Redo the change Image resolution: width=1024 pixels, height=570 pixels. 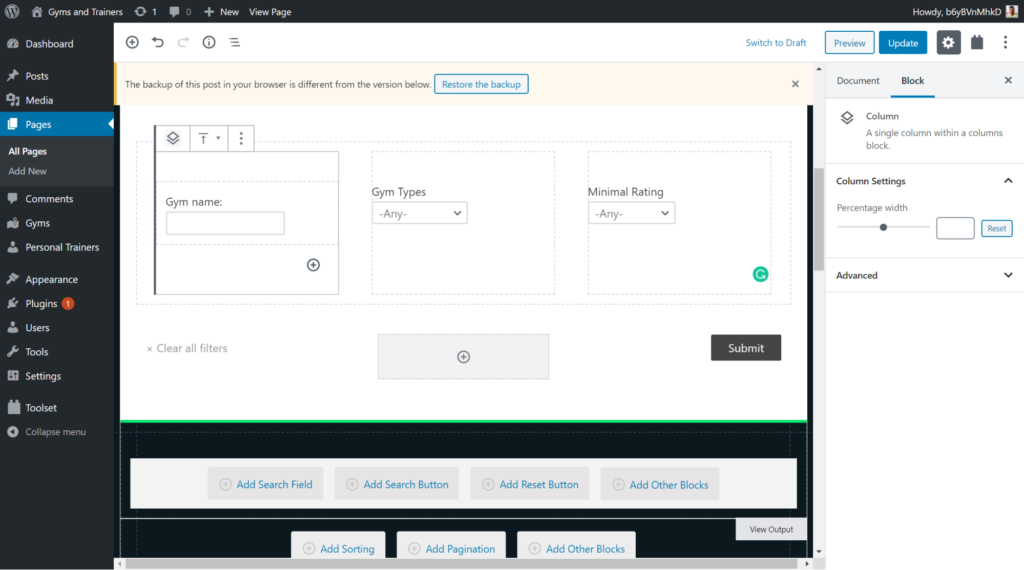184,42
